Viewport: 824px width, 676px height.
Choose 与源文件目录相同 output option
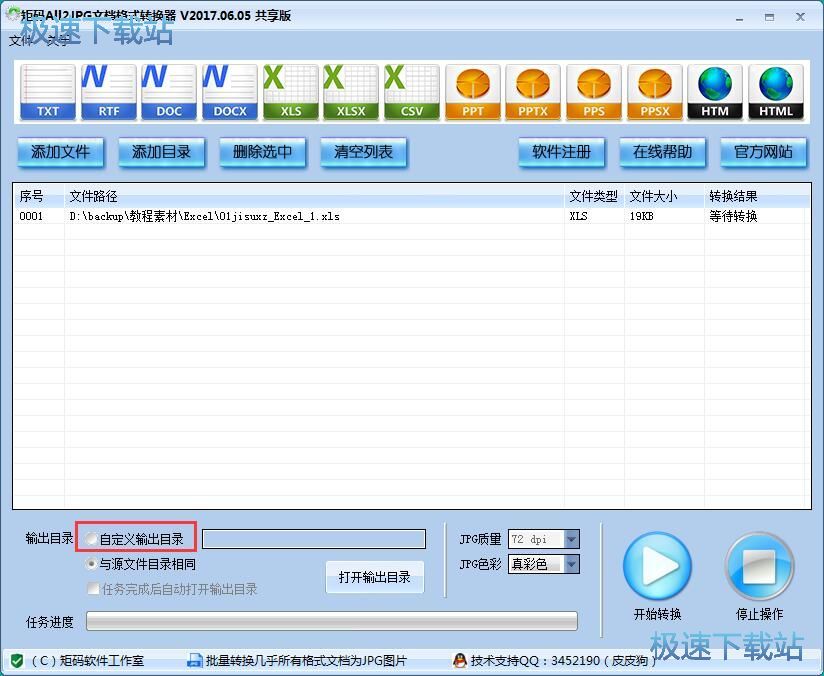point(91,562)
